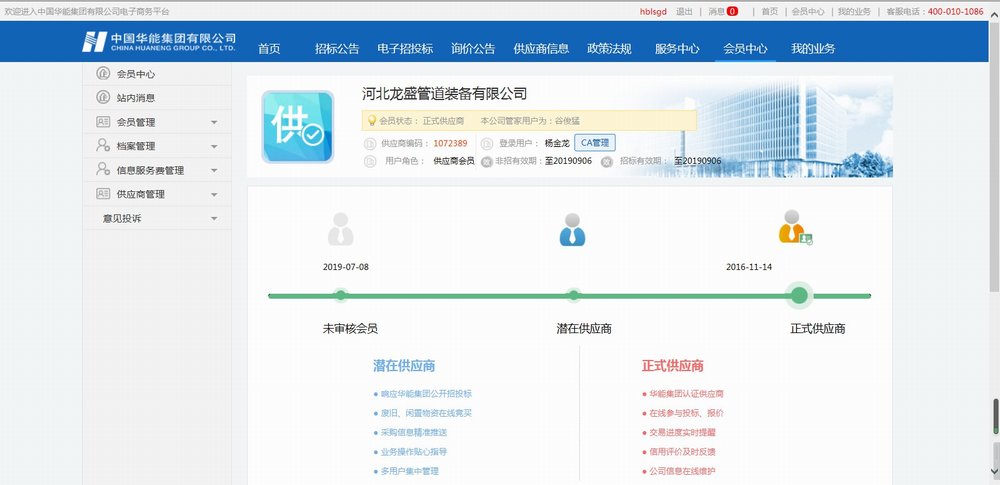The height and width of the screenshot is (485, 1000).
Task: Click the icon beside 非招有效期
Action: pyautogui.click(x=487, y=161)
